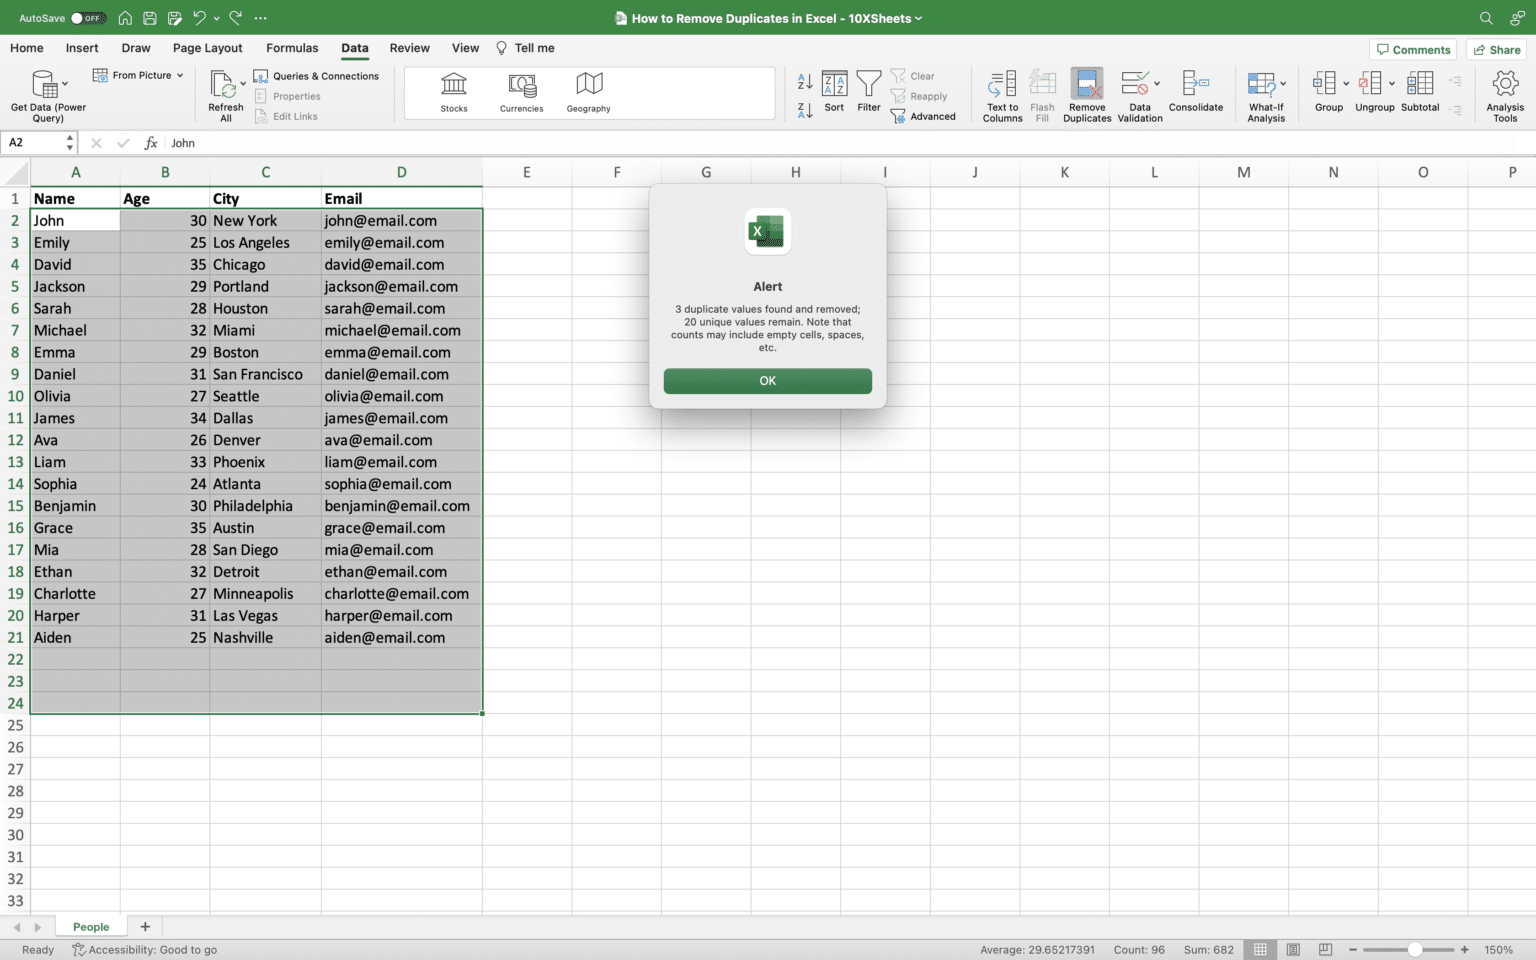Dismiss the alert by clicking OK

click(767, 381)
